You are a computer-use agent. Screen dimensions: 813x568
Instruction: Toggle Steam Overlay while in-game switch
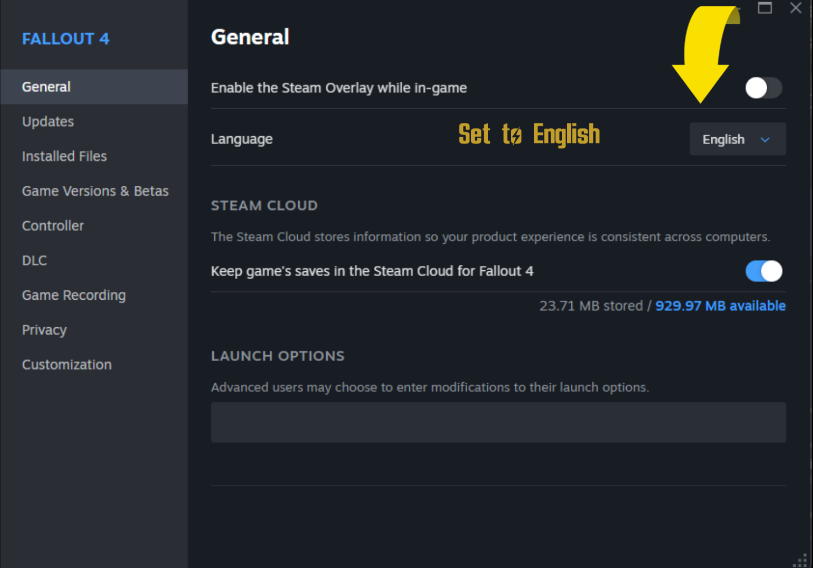point(764,88)
